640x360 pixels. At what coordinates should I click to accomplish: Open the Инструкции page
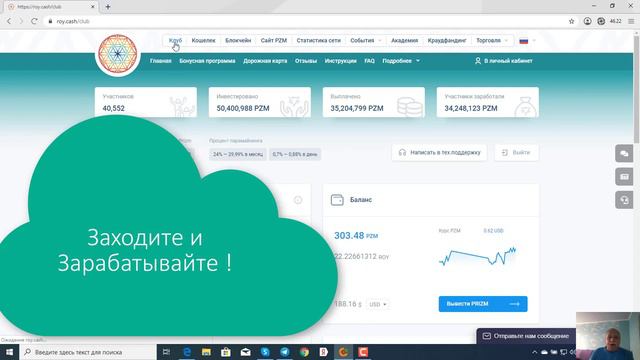[340, 61]
